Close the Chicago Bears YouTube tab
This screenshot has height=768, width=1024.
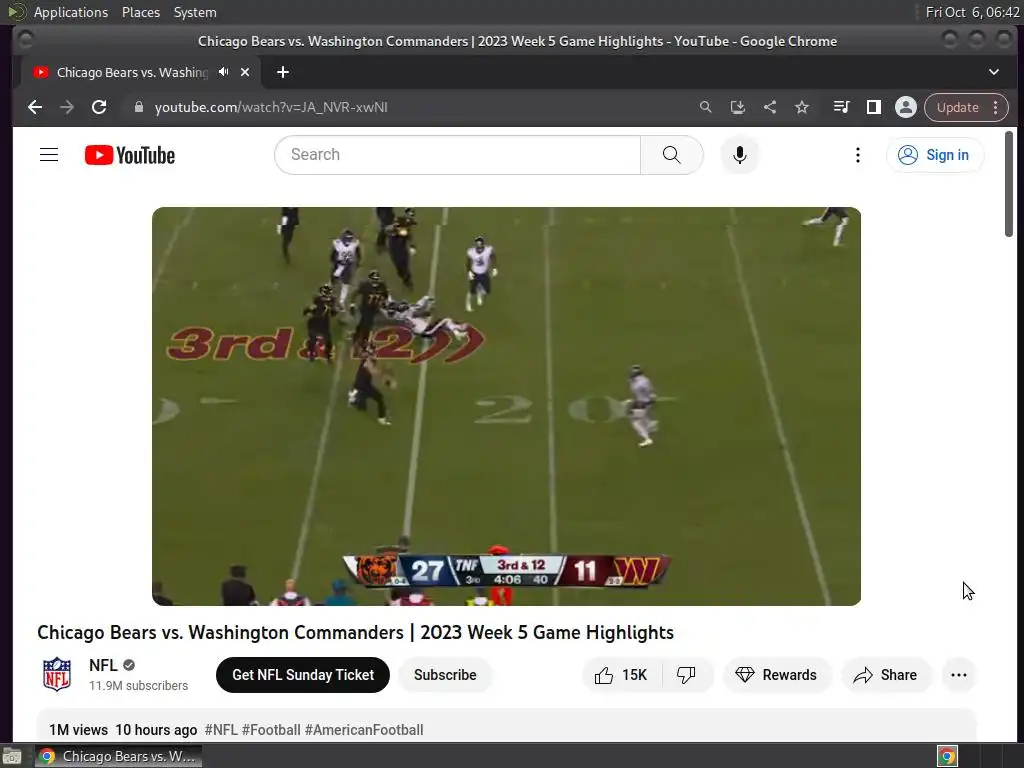(245, 72)
